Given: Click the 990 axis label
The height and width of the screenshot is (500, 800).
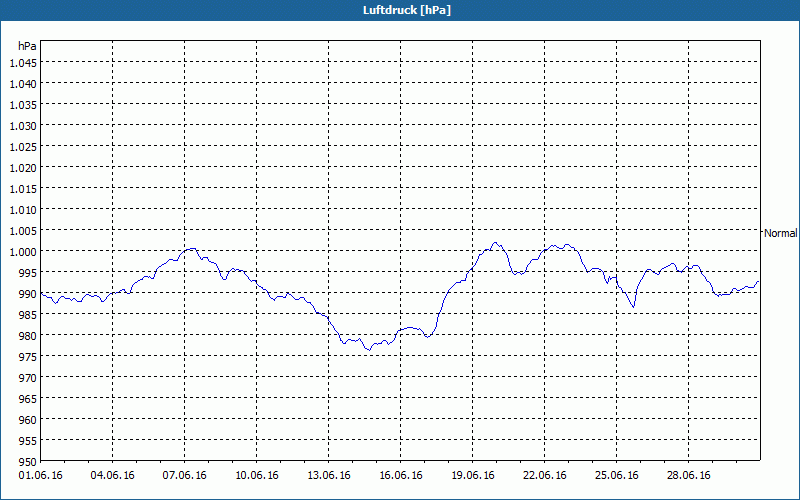Looking at the screenshot, I should tap(28, 294).
